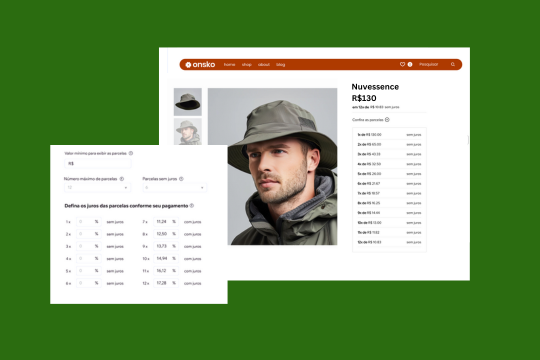Click the 6x interest percentage field
The width and height of the screenshot is (540, 360).
89,283
